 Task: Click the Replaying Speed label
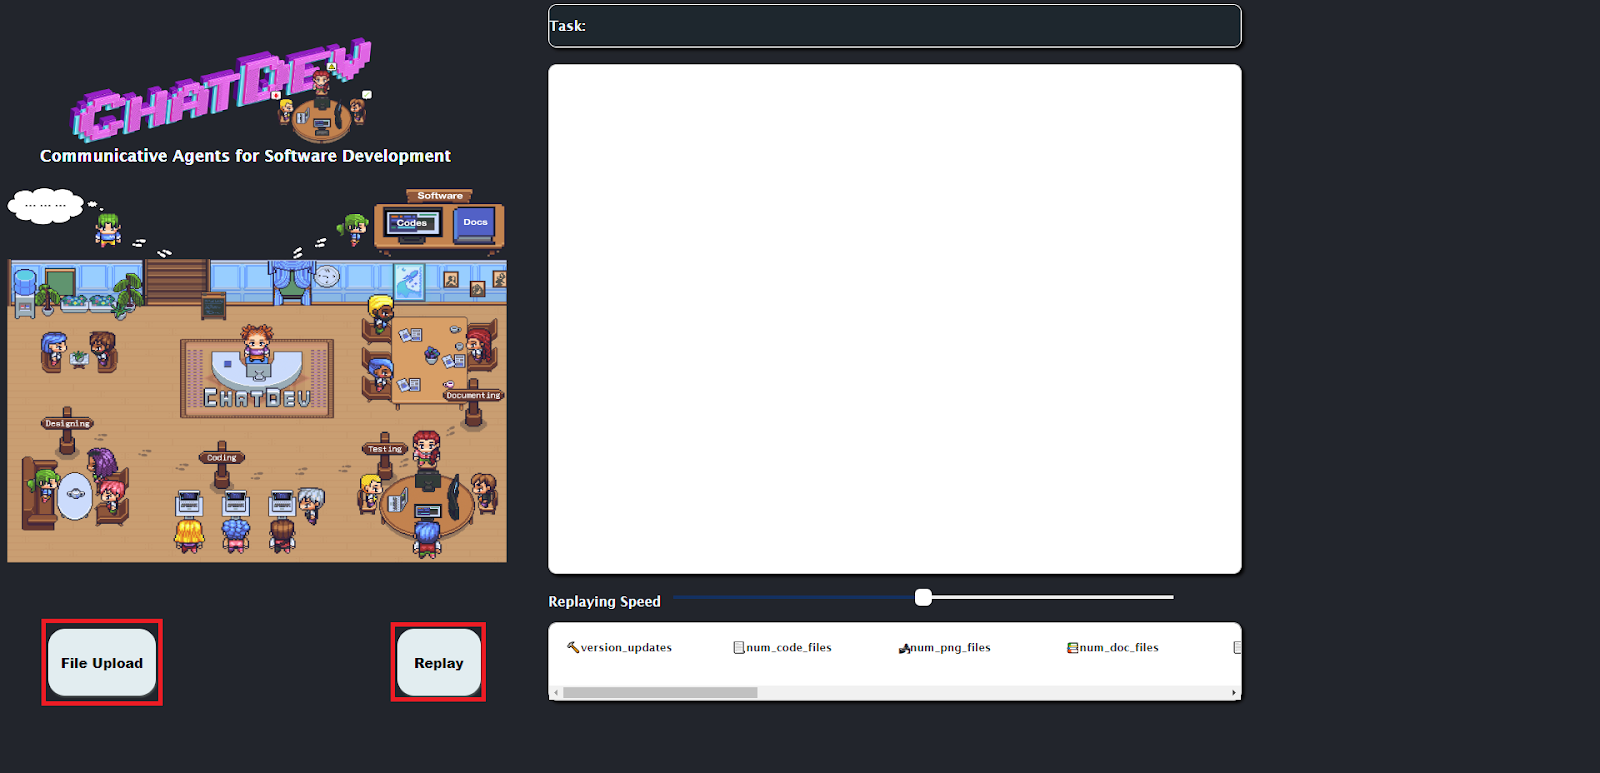[x=604, y=602]
